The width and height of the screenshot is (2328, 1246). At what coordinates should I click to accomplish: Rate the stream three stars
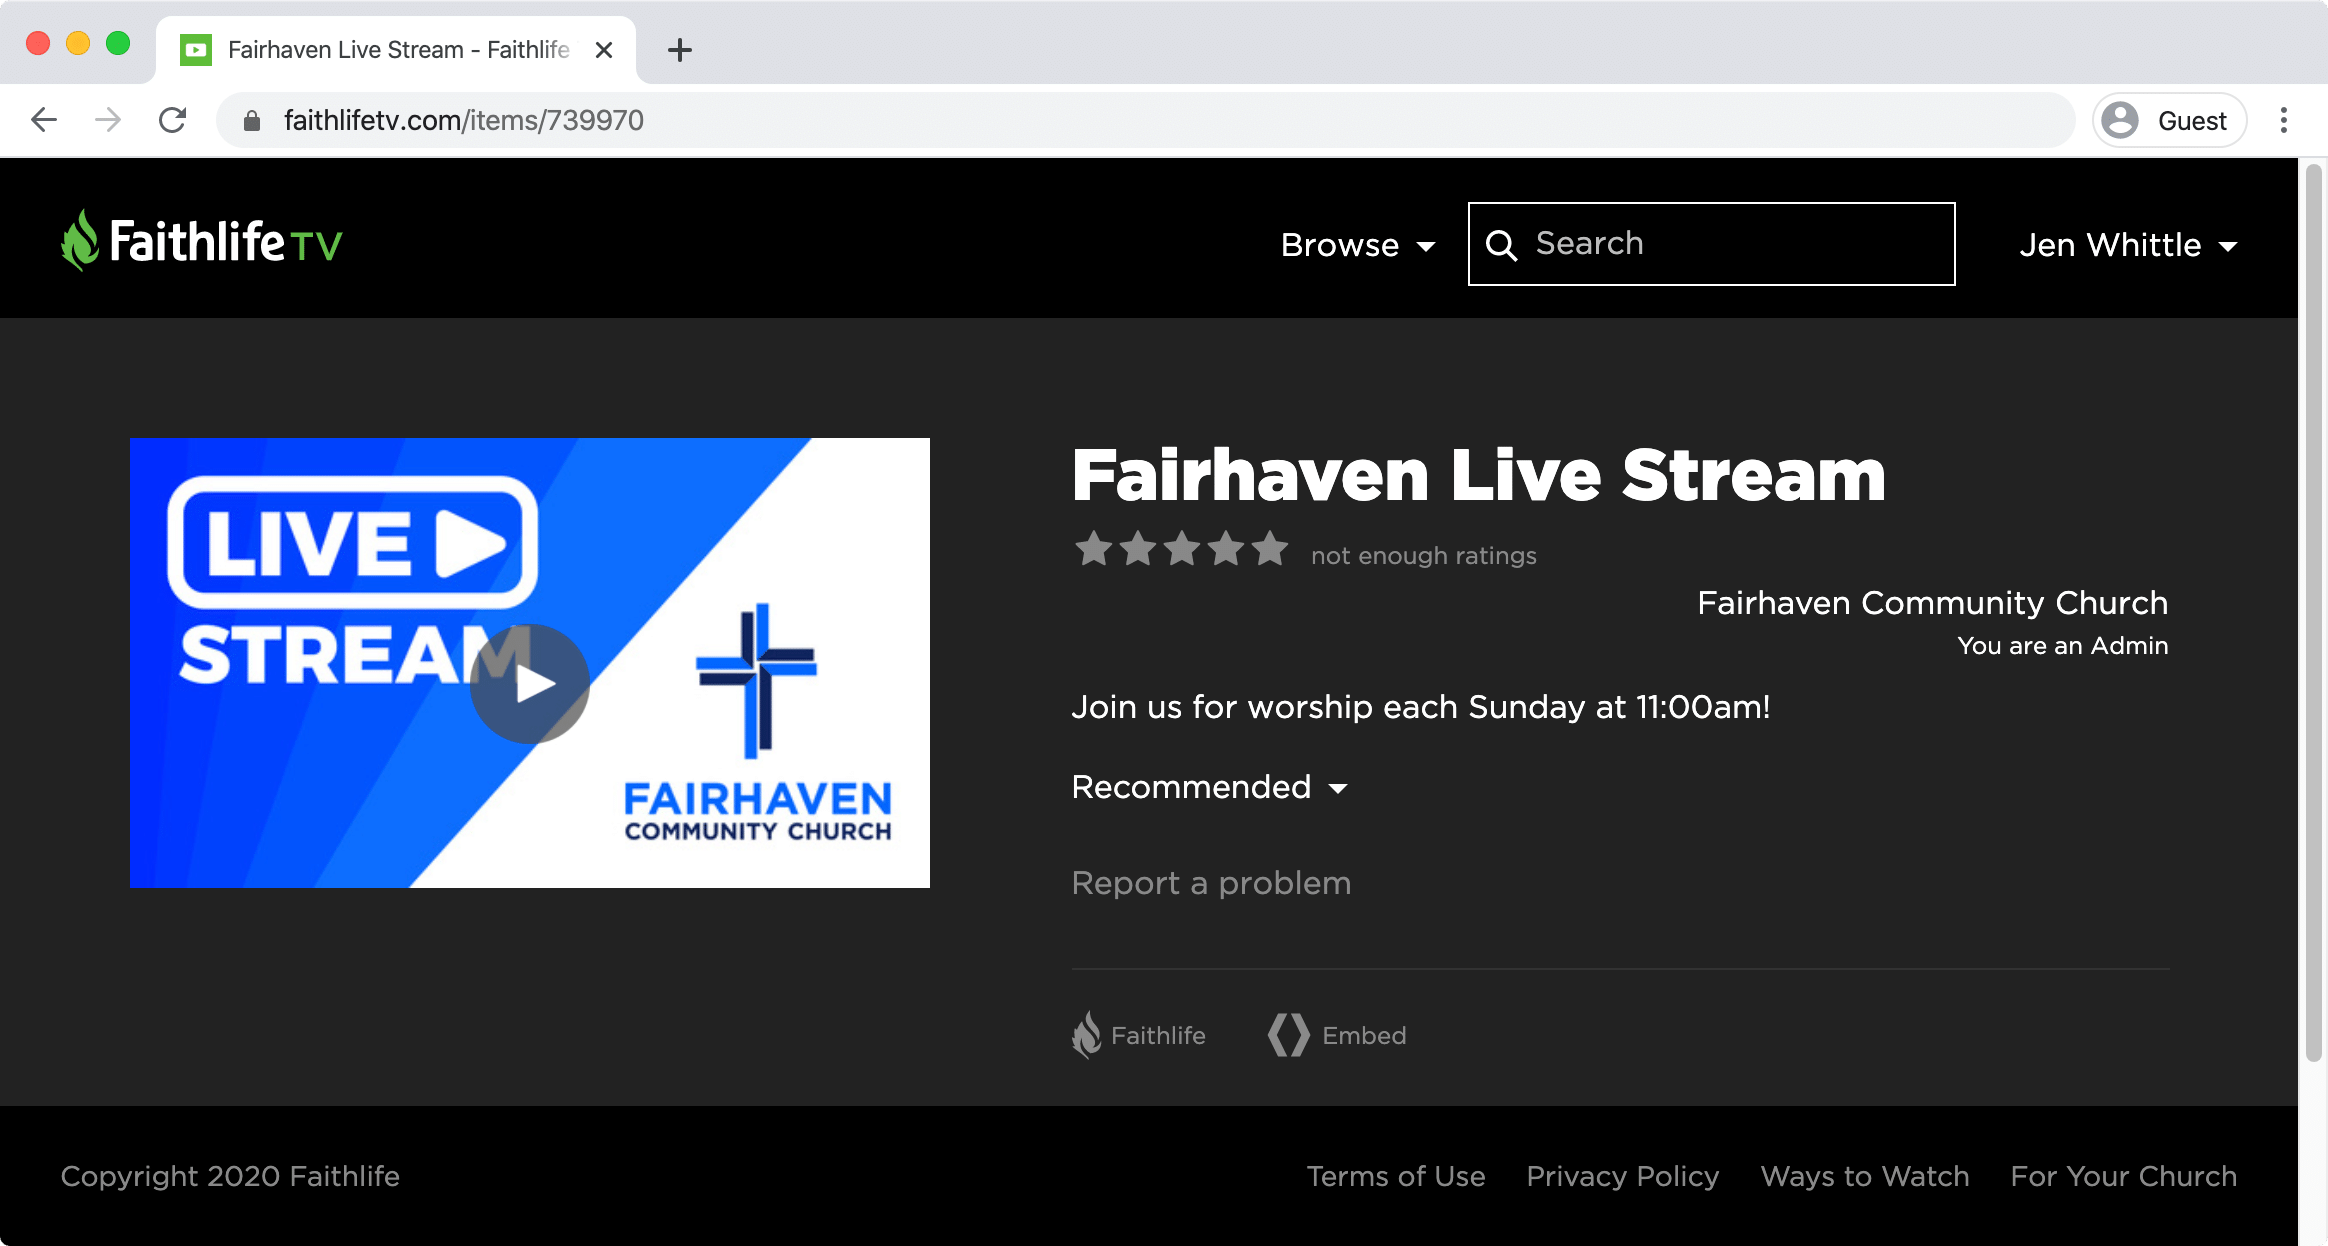[1182, 549]
